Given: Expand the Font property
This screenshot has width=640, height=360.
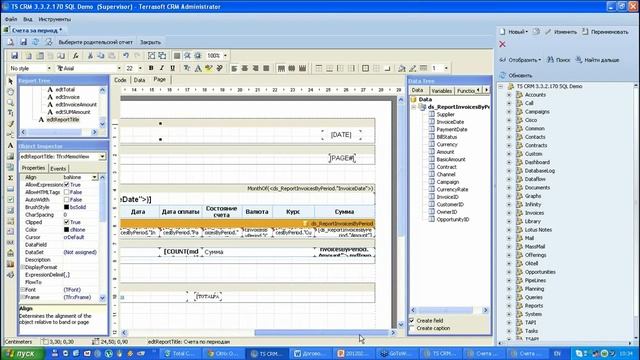Looking at the screenshot, I should click(23, 290).
